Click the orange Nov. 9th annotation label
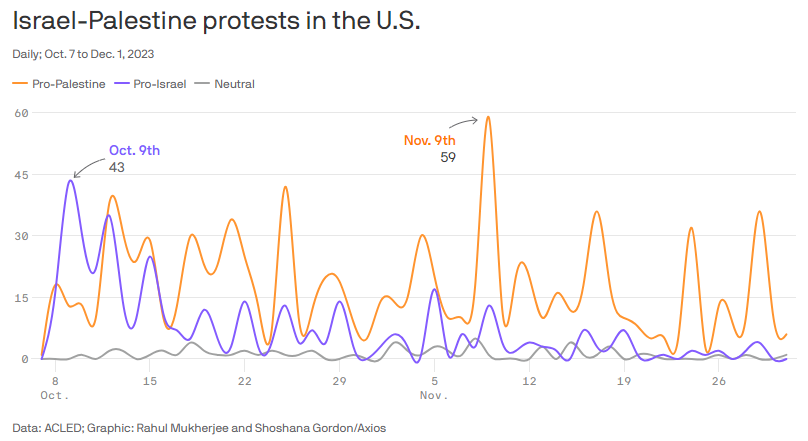 tap(429, 140)
